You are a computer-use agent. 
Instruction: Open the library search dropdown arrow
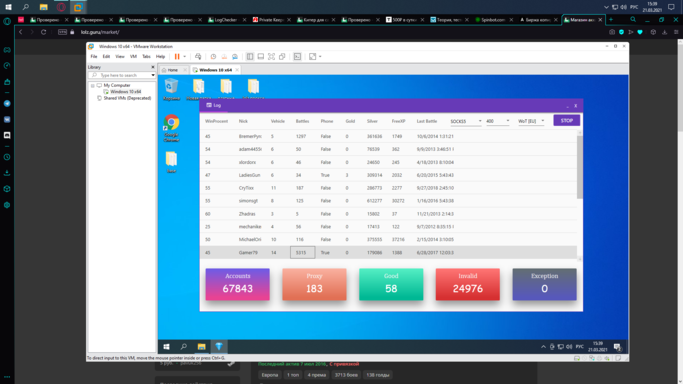[x=153, y=75]
